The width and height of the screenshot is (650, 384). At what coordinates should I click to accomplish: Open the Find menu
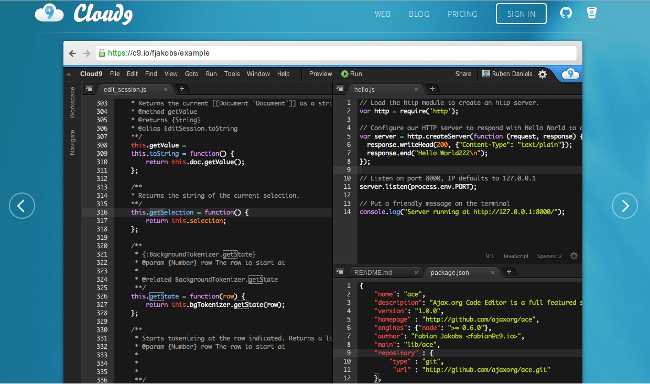(151, 74)
